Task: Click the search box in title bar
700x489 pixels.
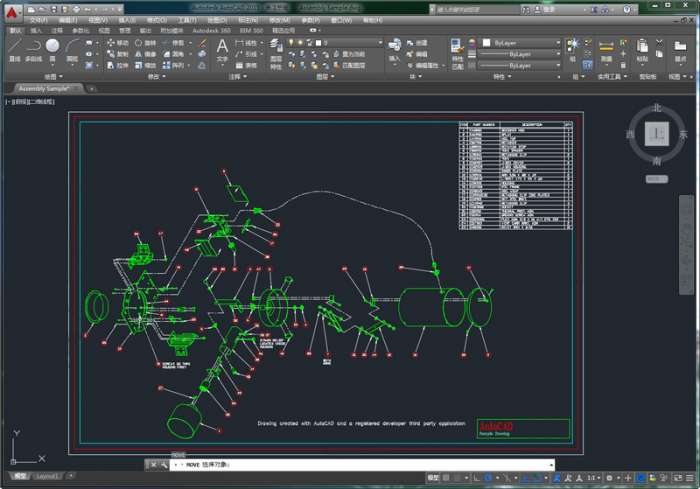Action: click(477, 9)
